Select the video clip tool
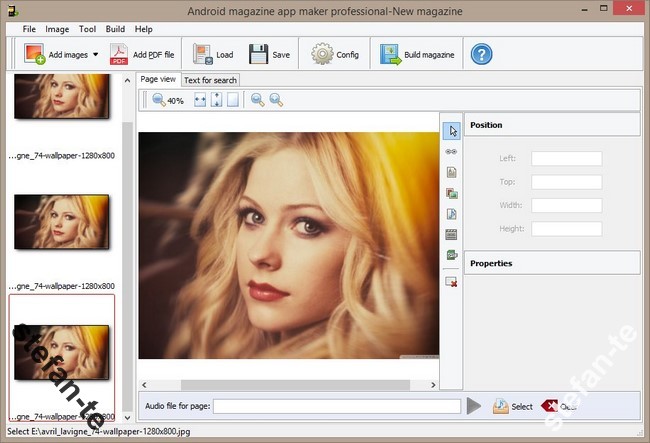 (452, 235)
